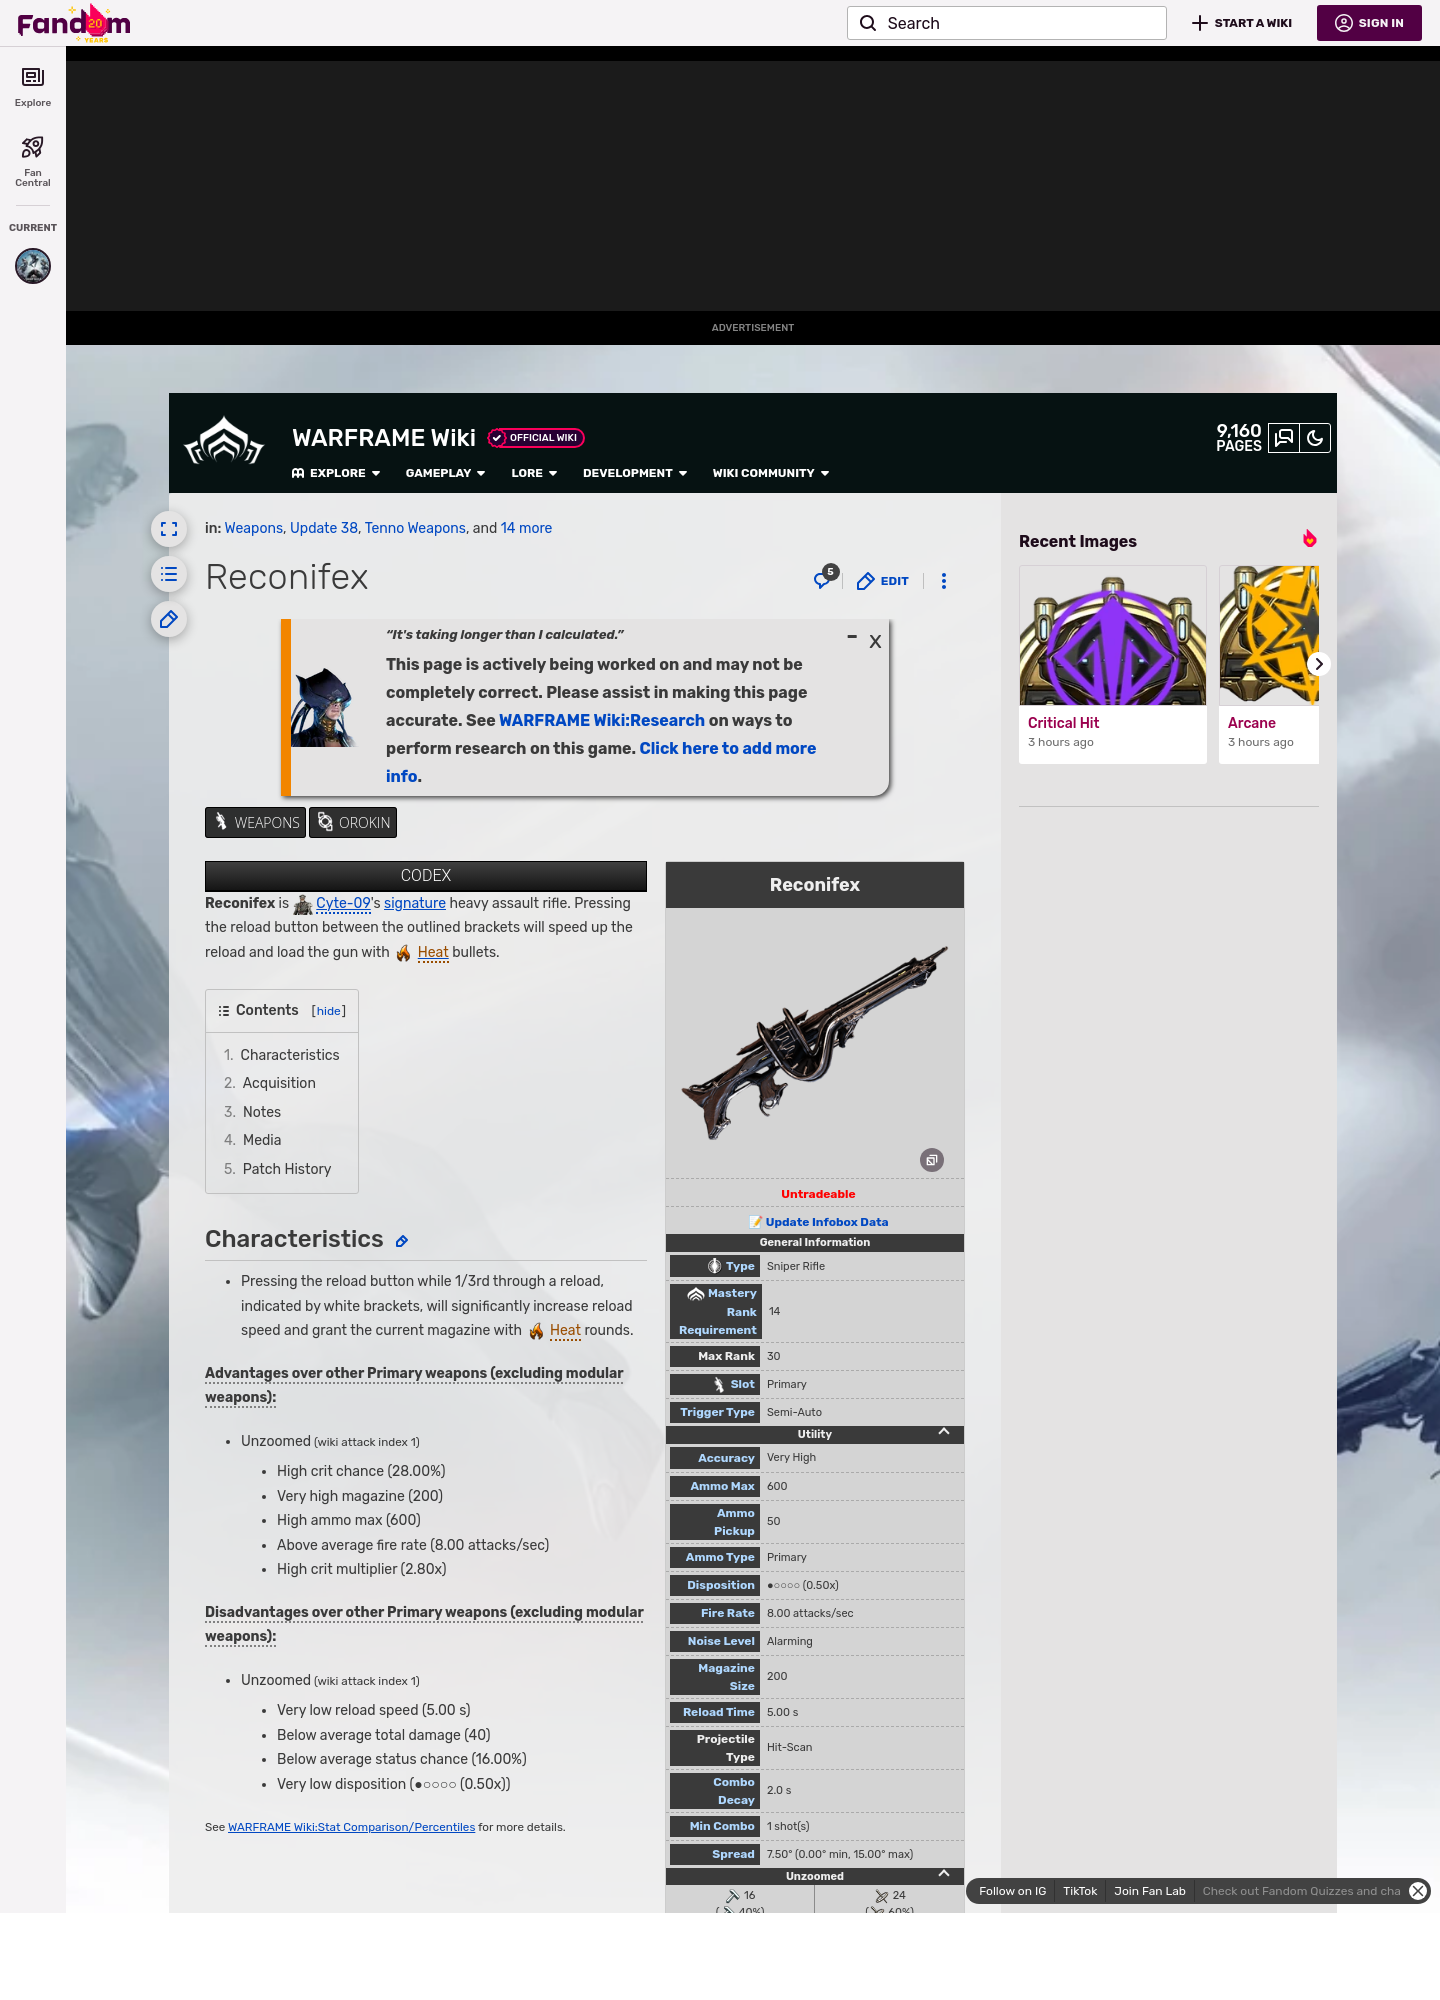The image size is (1440, 2000).
Task: Expand the LORE dropdown menu
Action: click(x=534, y=473)
